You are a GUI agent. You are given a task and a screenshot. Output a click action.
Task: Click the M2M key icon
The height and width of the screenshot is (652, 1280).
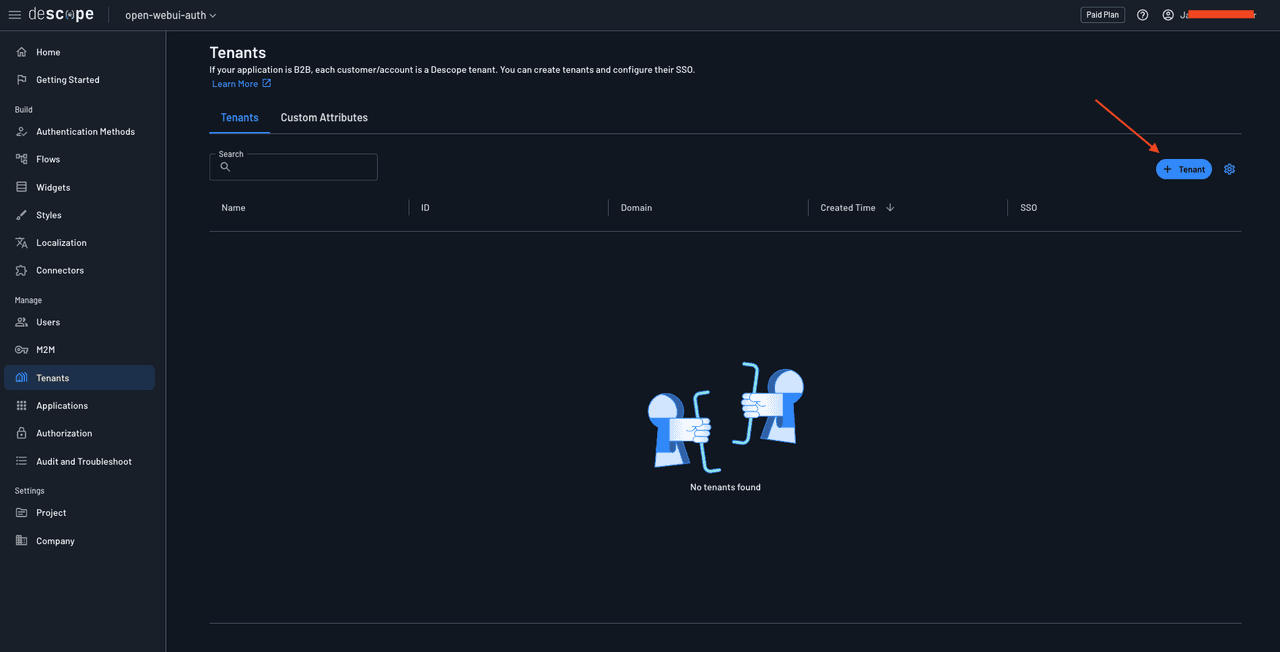click(22, 350)
